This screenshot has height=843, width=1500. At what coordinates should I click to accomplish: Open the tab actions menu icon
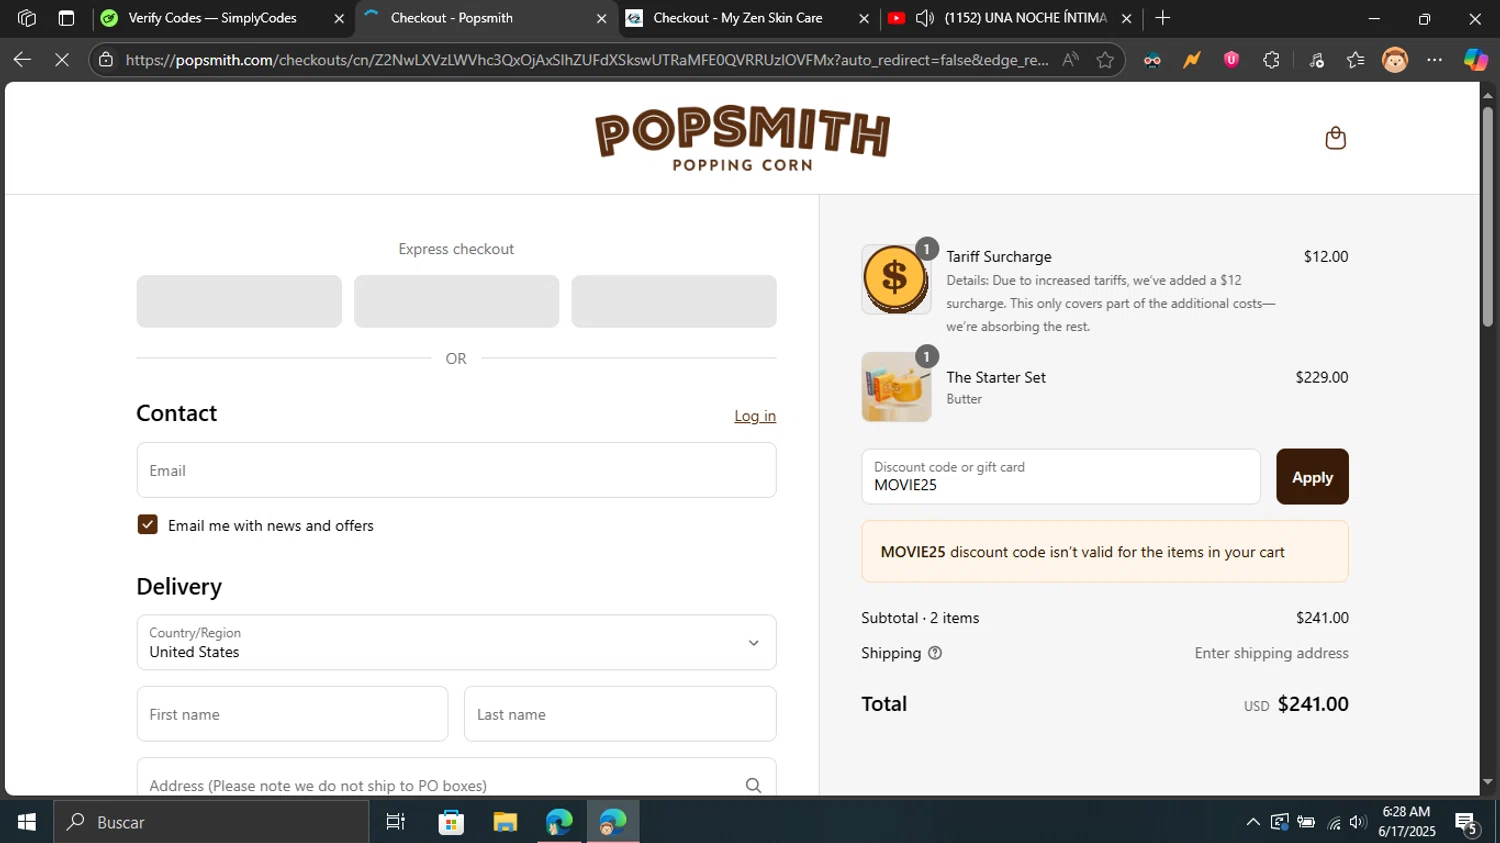point(66,18)
